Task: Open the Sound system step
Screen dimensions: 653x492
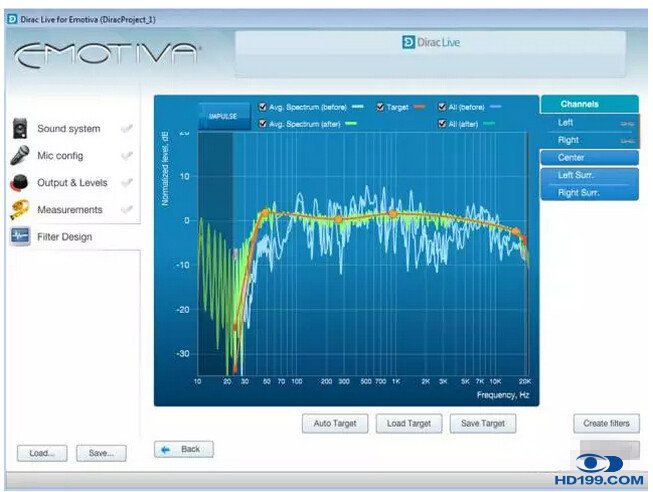Action: click(x=69, y=129)
